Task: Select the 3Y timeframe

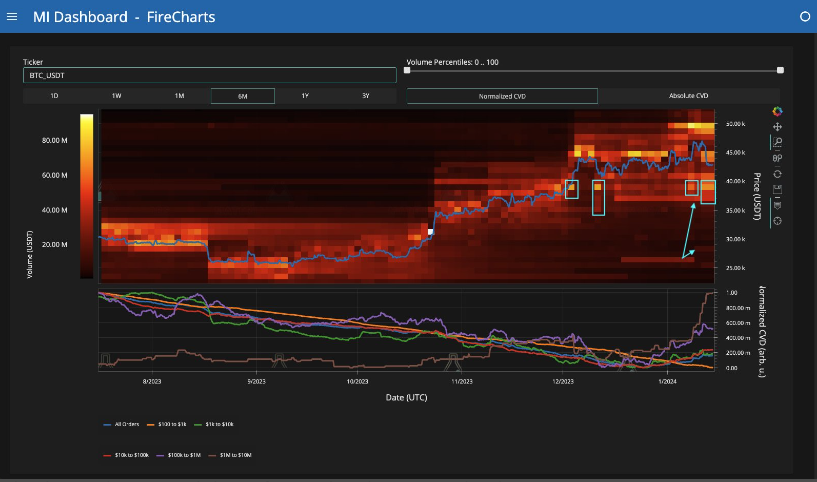Action: point(366,96)
